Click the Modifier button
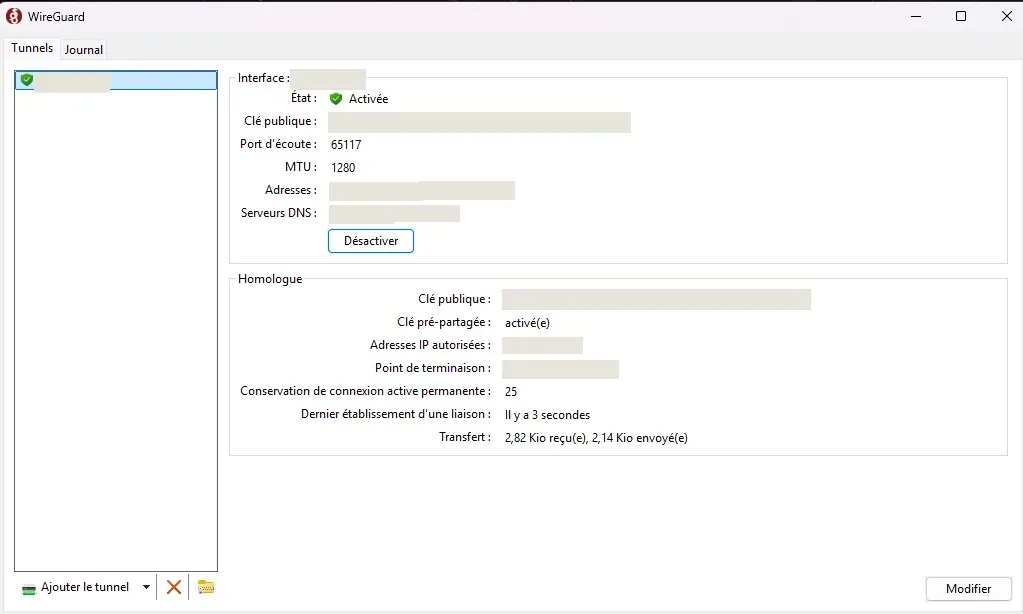 [x=968, y=589]
